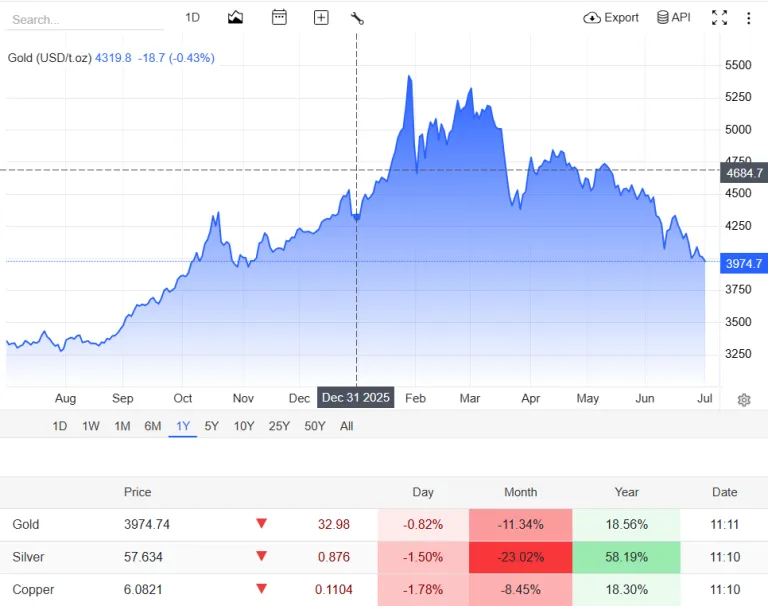Select the 50Y time range tab
Image resolution: width=768 pixels, height=606 pixels.
(x=314, y=426)
